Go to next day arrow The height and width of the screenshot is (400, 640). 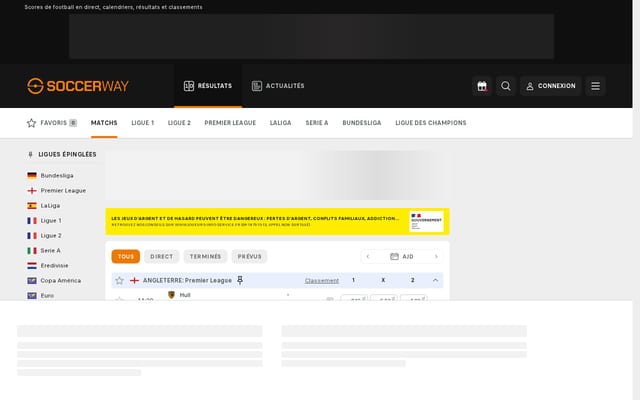[436, 257]
